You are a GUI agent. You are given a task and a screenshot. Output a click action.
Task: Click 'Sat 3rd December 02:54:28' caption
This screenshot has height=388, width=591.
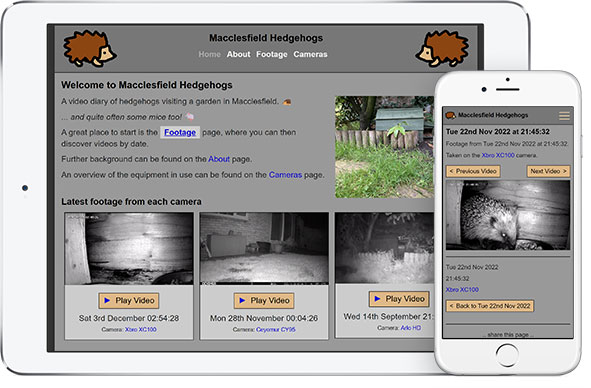tap(129, 318)
